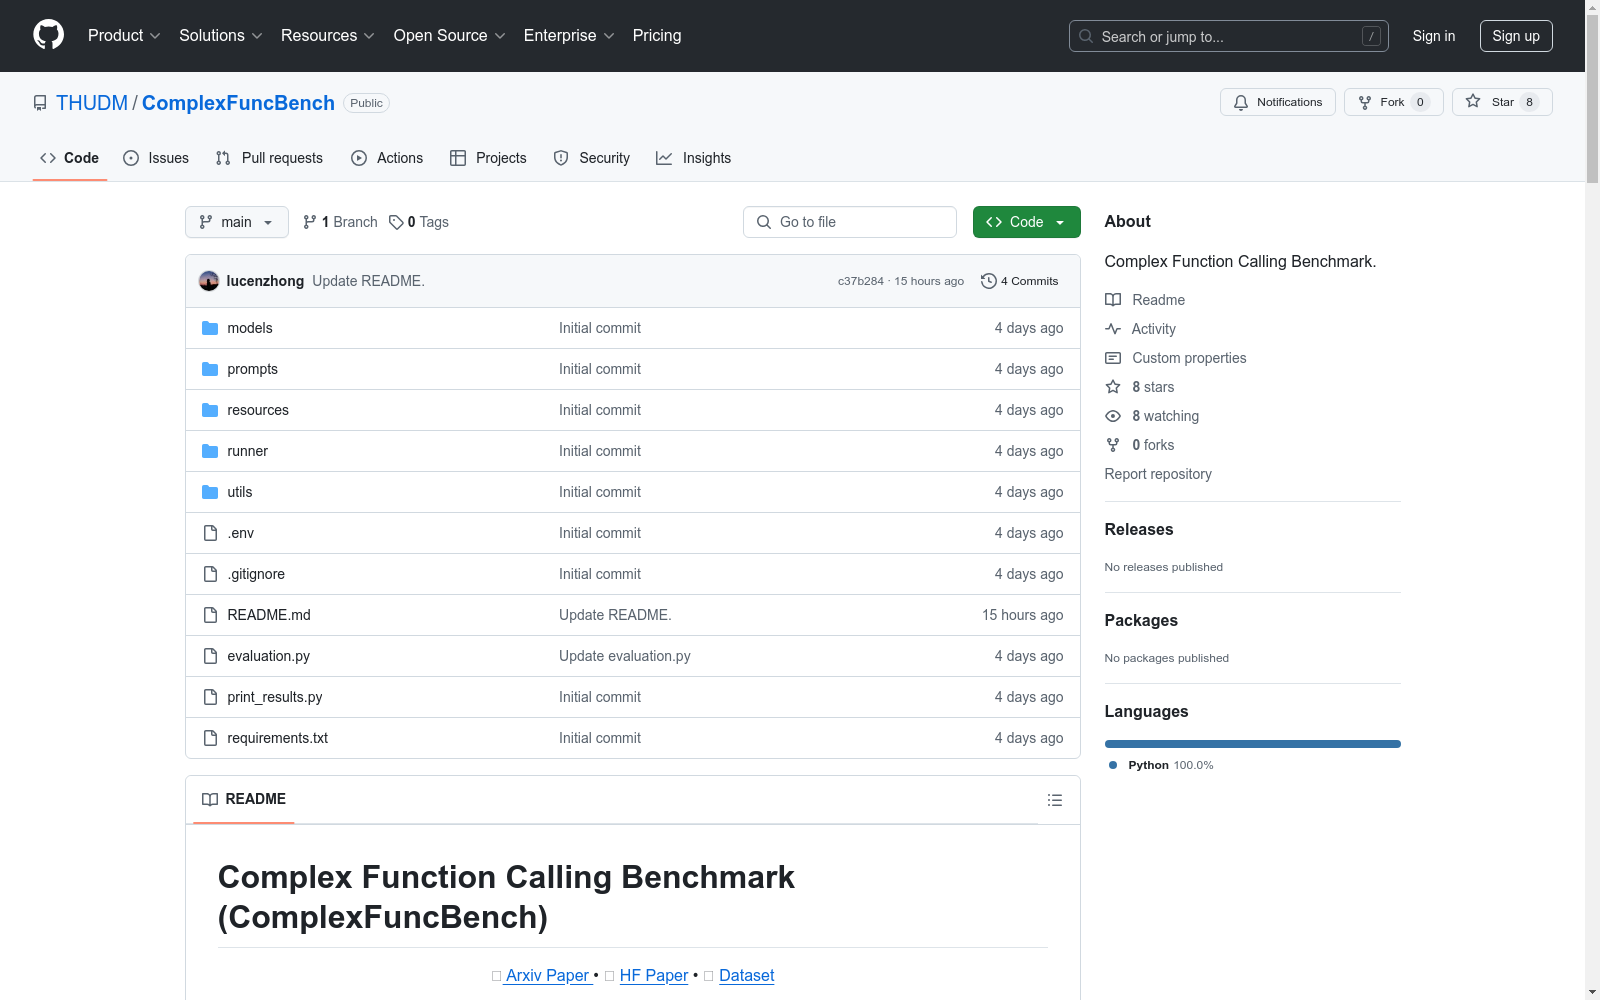The image size is (1600, 1000).
Task: Click the tag icon next to 0 Tags
Action: pos(396,222)
